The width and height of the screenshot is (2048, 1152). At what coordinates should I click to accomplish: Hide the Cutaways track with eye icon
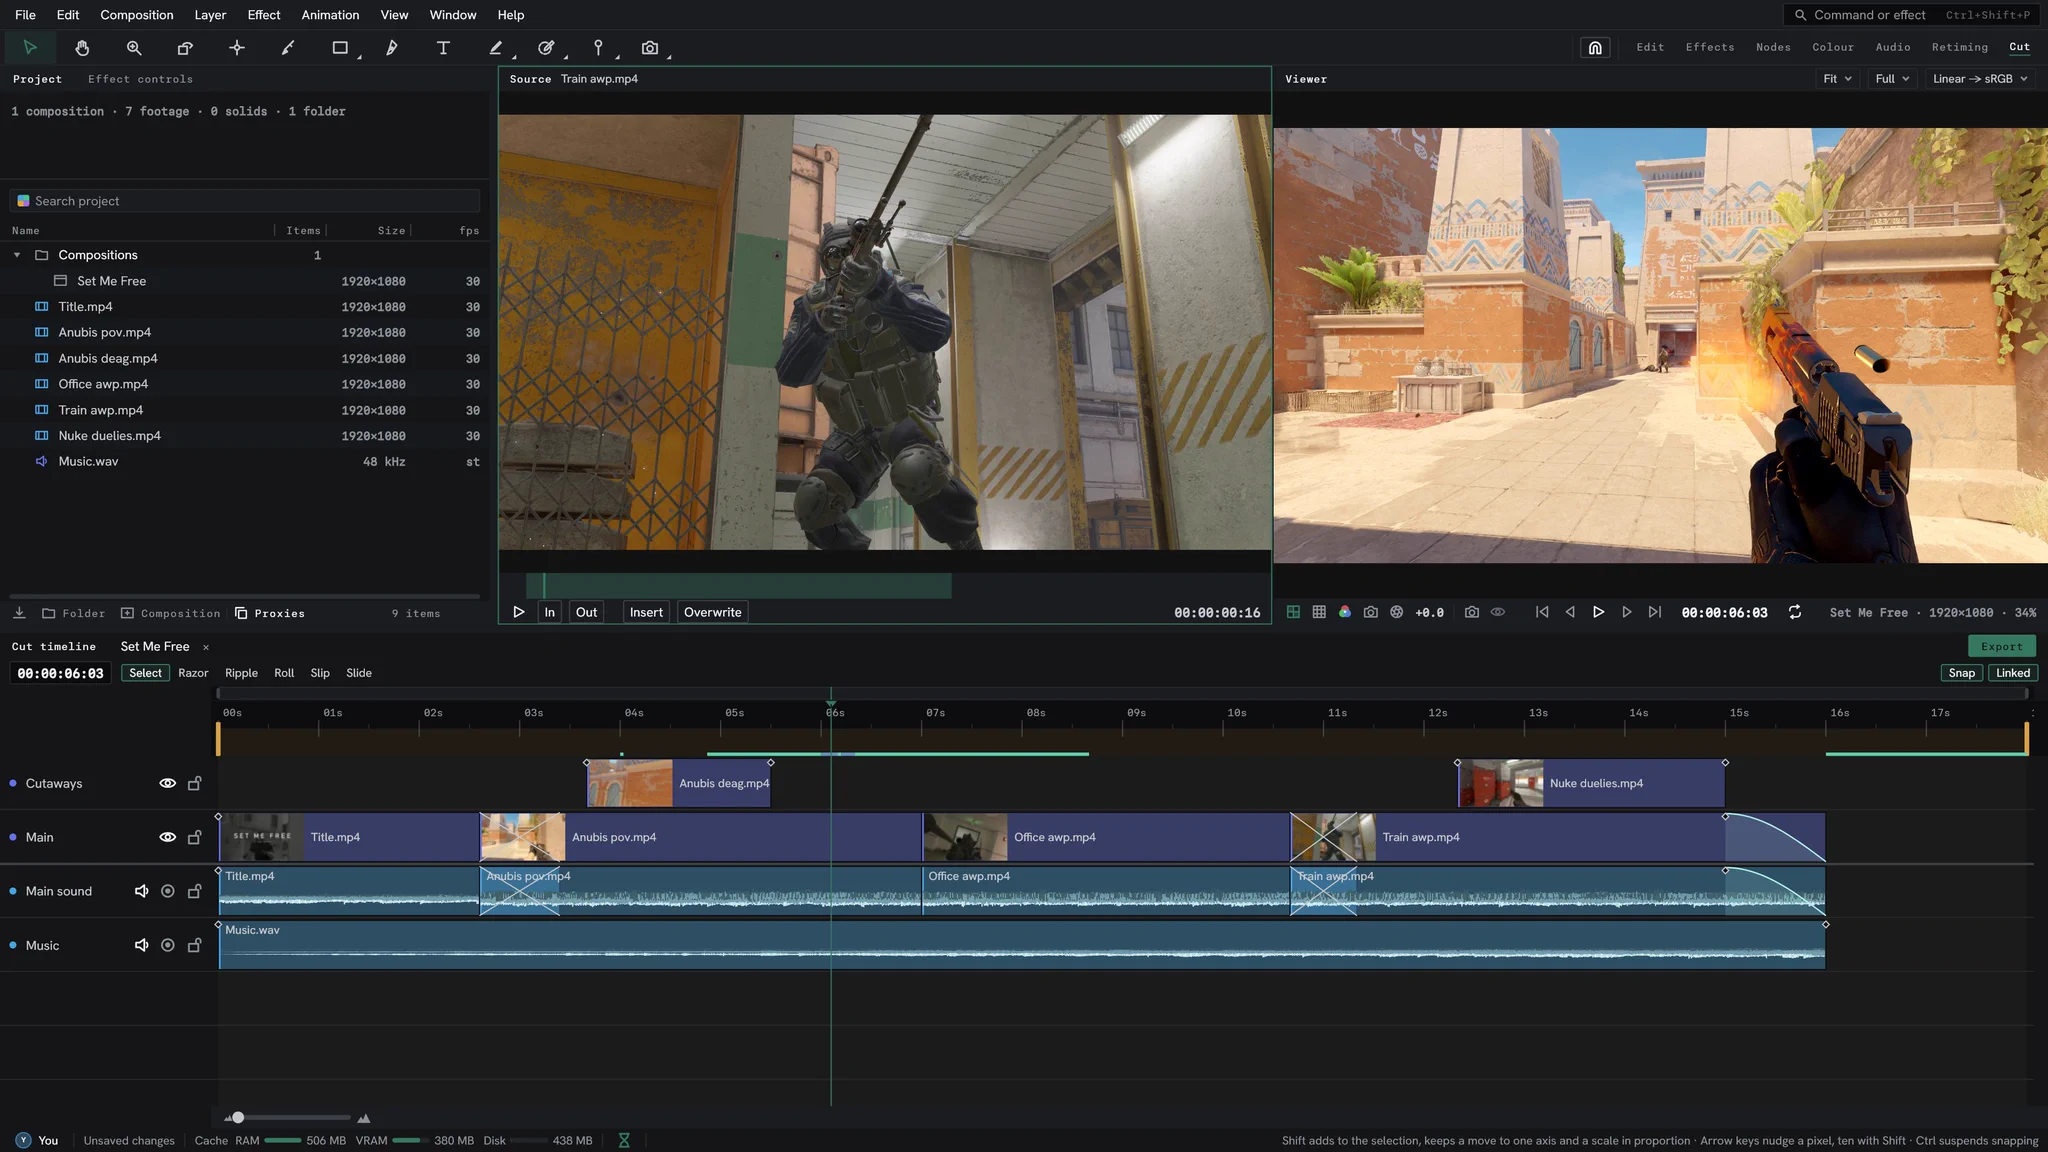[x=168, y=783]
